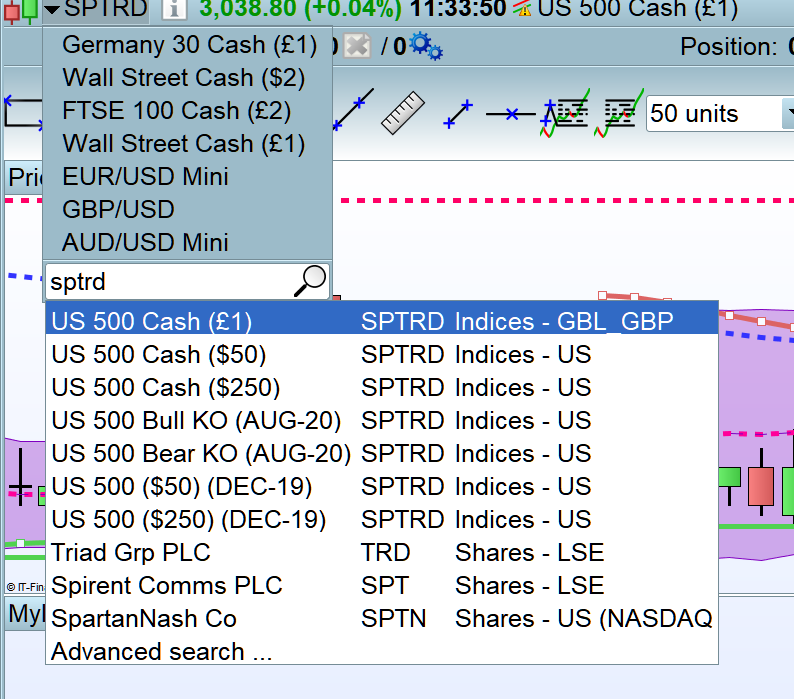
Task: Select the long trend line drawing tool
Action: 353,109
